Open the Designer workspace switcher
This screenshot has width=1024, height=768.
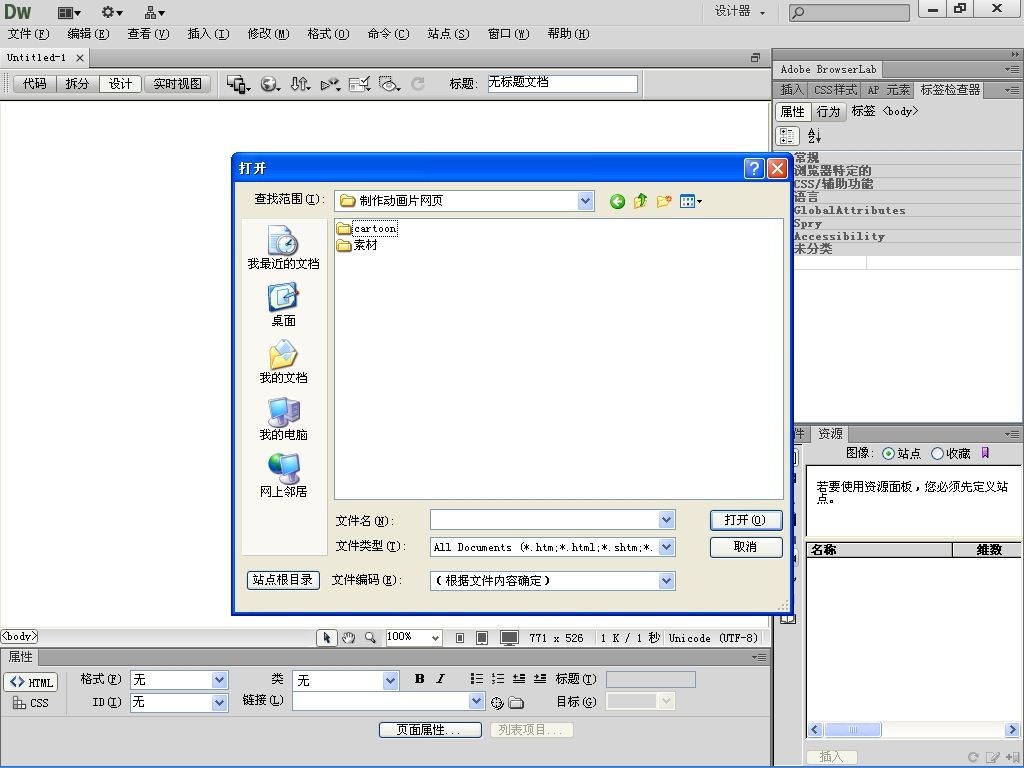(740, 12)
